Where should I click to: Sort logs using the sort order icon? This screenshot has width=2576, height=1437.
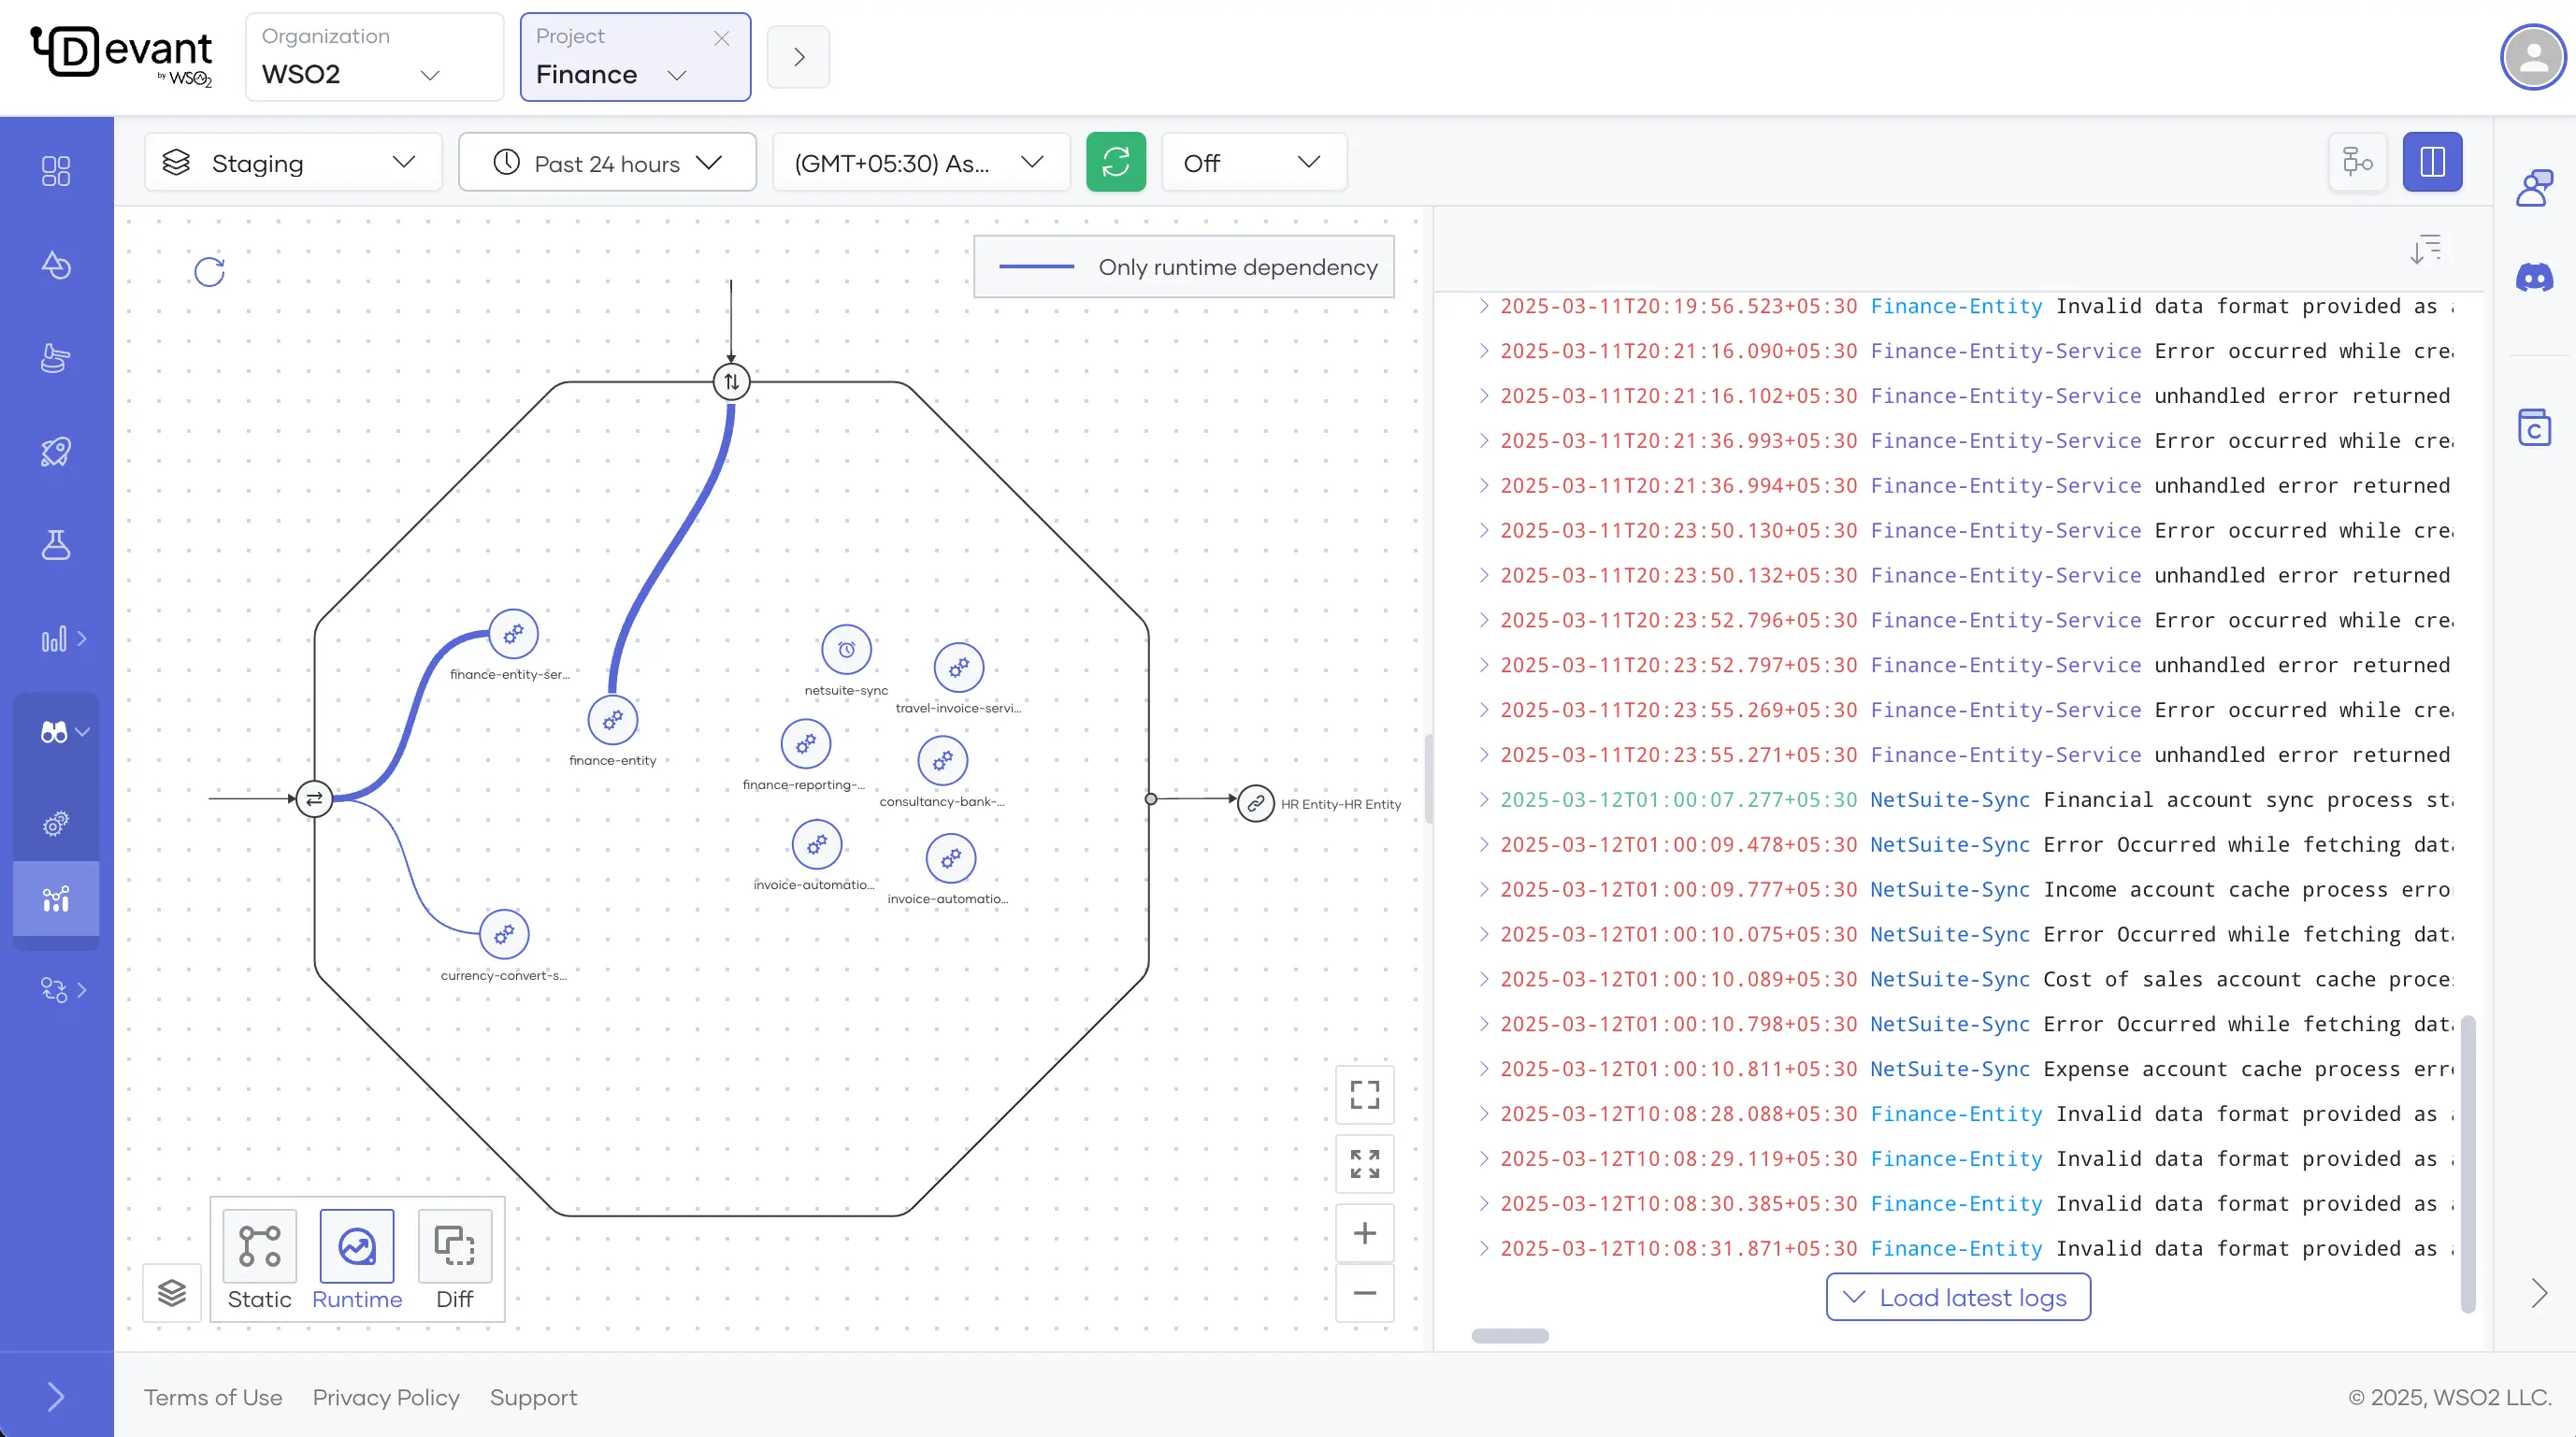coord(2425,249)
